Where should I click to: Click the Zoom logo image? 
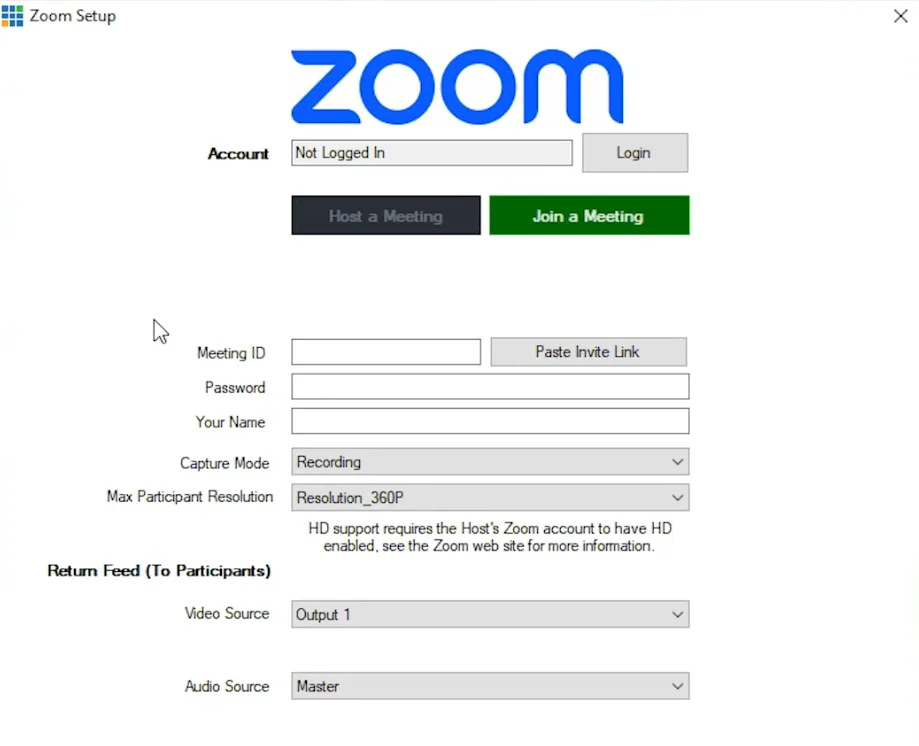(457, 86)
